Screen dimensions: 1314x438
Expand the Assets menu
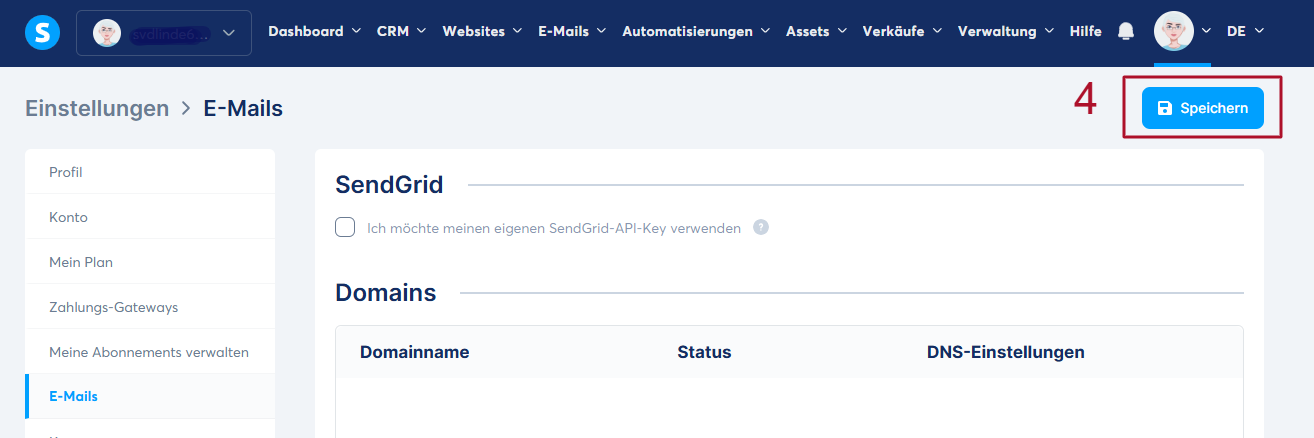[x=816, y=32]
